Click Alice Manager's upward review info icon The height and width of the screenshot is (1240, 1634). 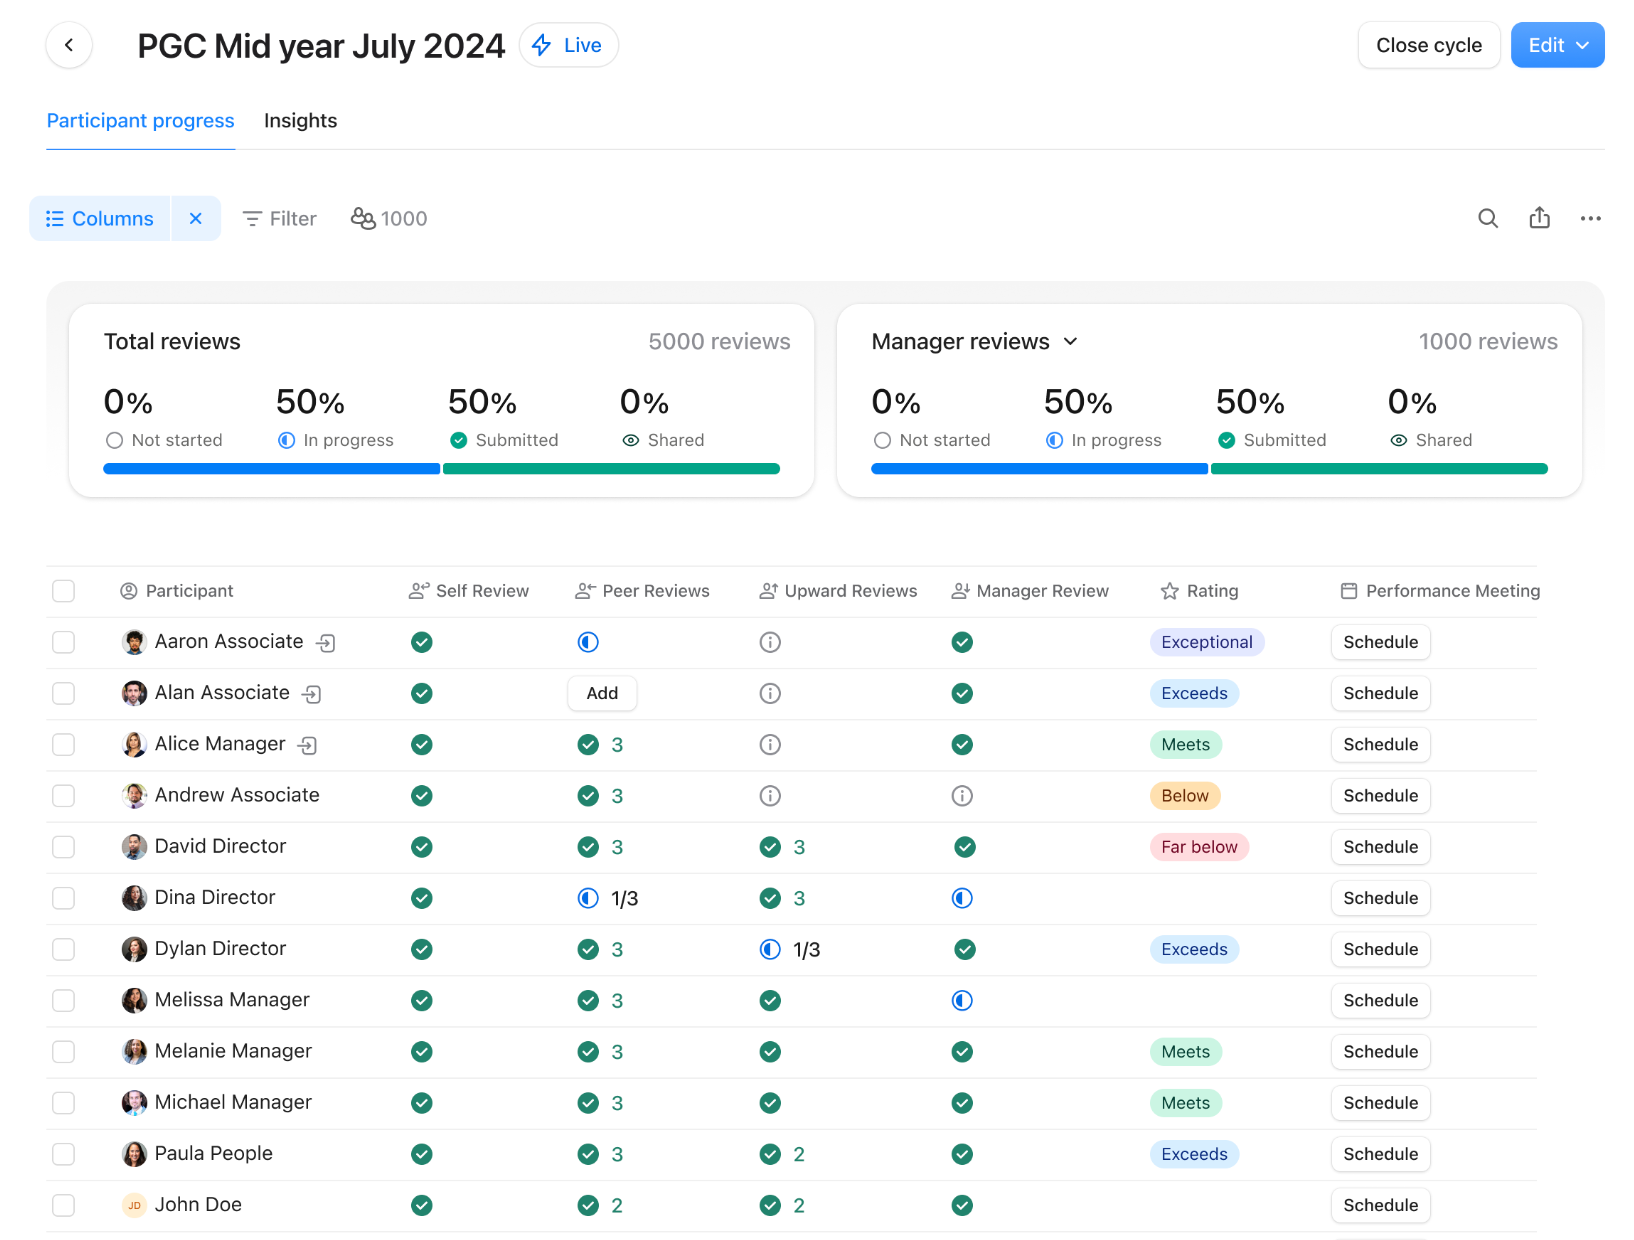[770, 744]
